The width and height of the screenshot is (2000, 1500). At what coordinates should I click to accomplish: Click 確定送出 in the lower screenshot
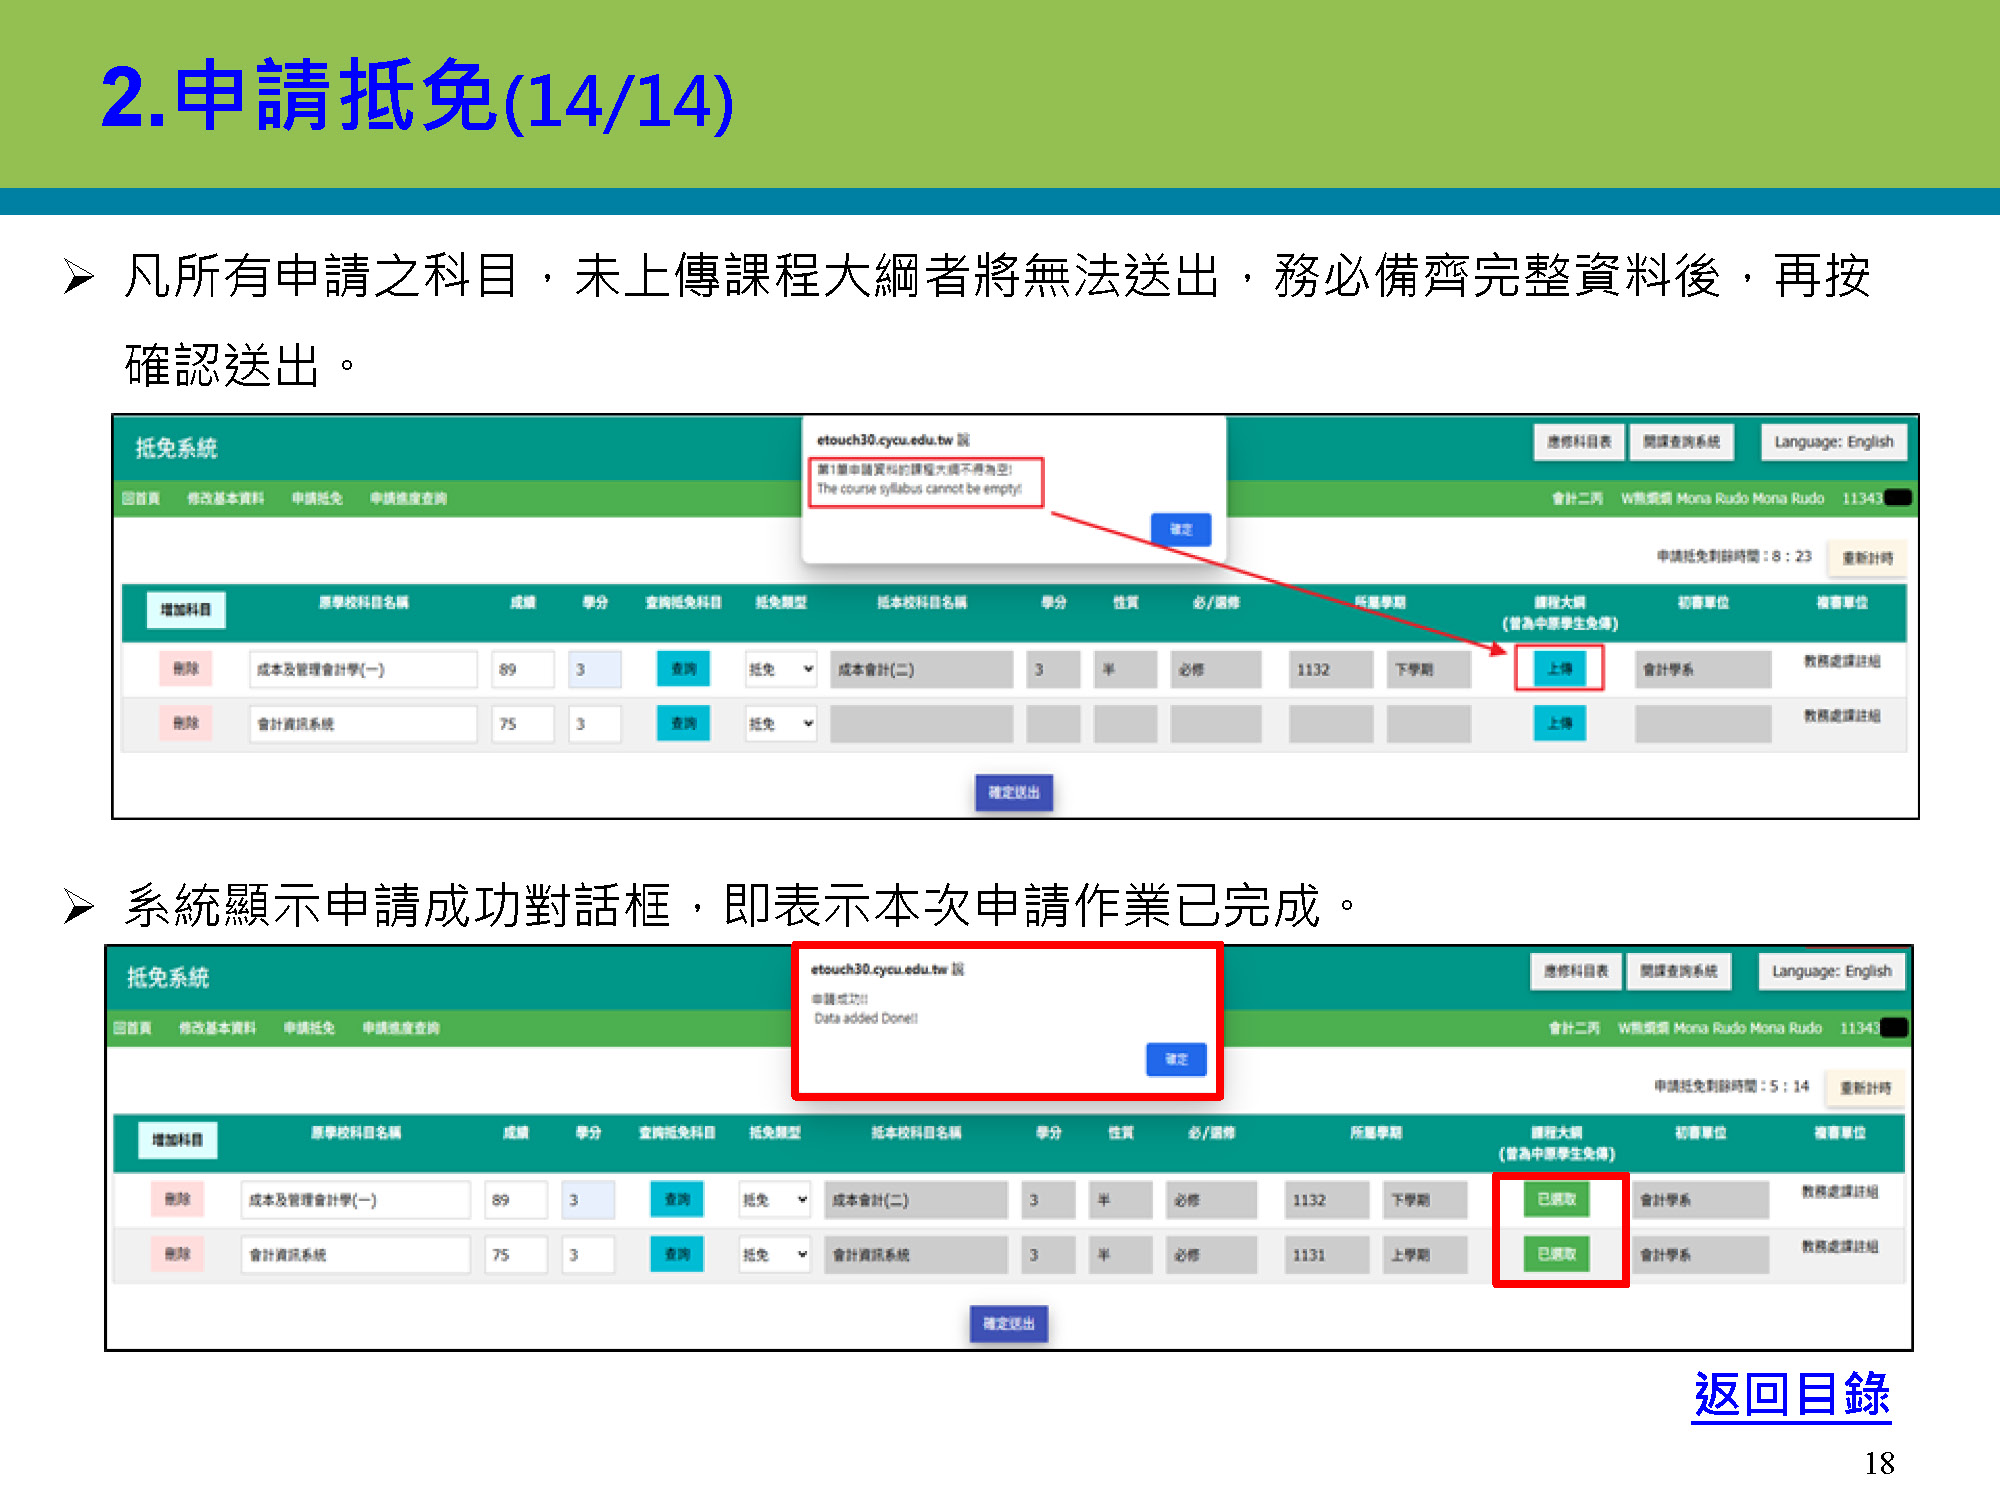coord(1009,1323)
